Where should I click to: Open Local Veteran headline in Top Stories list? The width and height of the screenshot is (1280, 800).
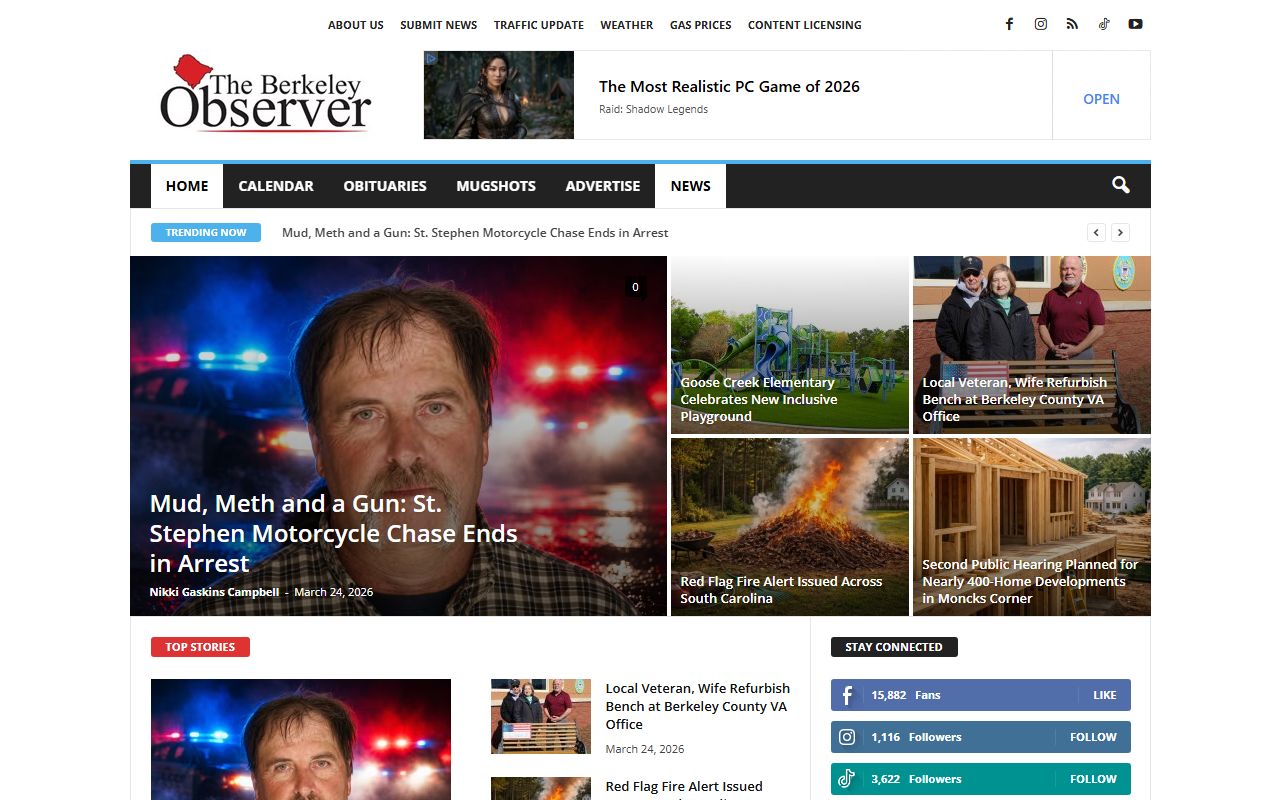coord(698,706)
